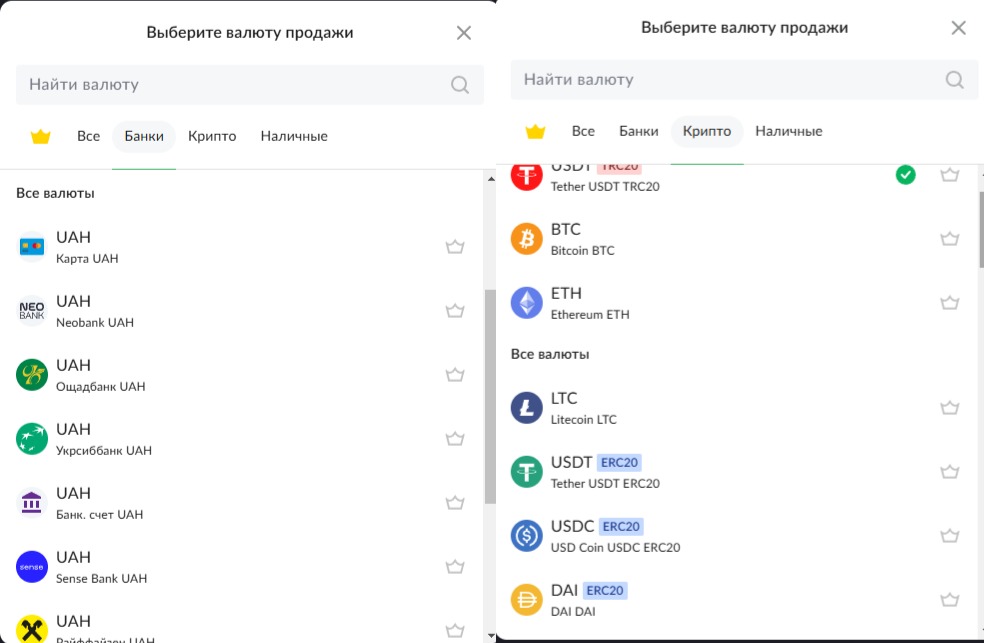Click scroll down arrow in left list

tap(490, 635)
